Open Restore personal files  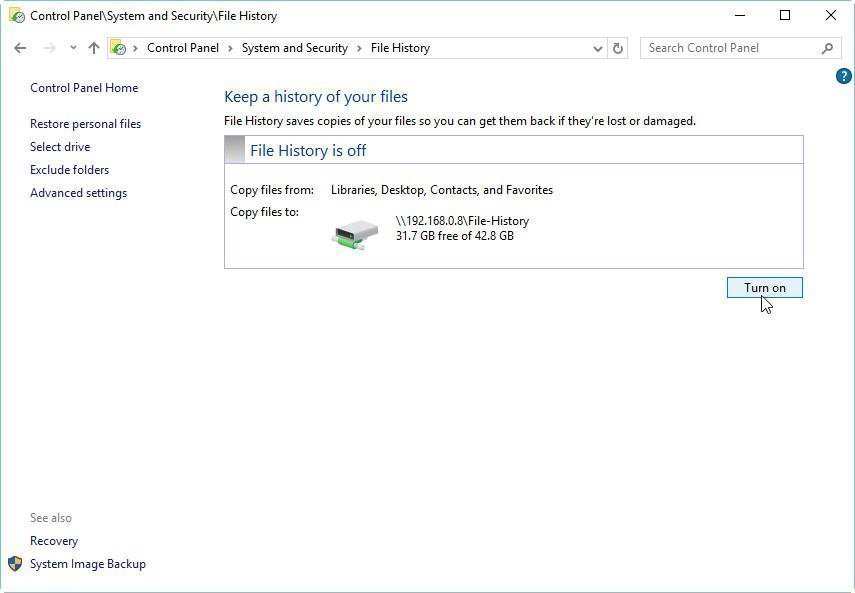pyautogui.click(x=86, y=124)
